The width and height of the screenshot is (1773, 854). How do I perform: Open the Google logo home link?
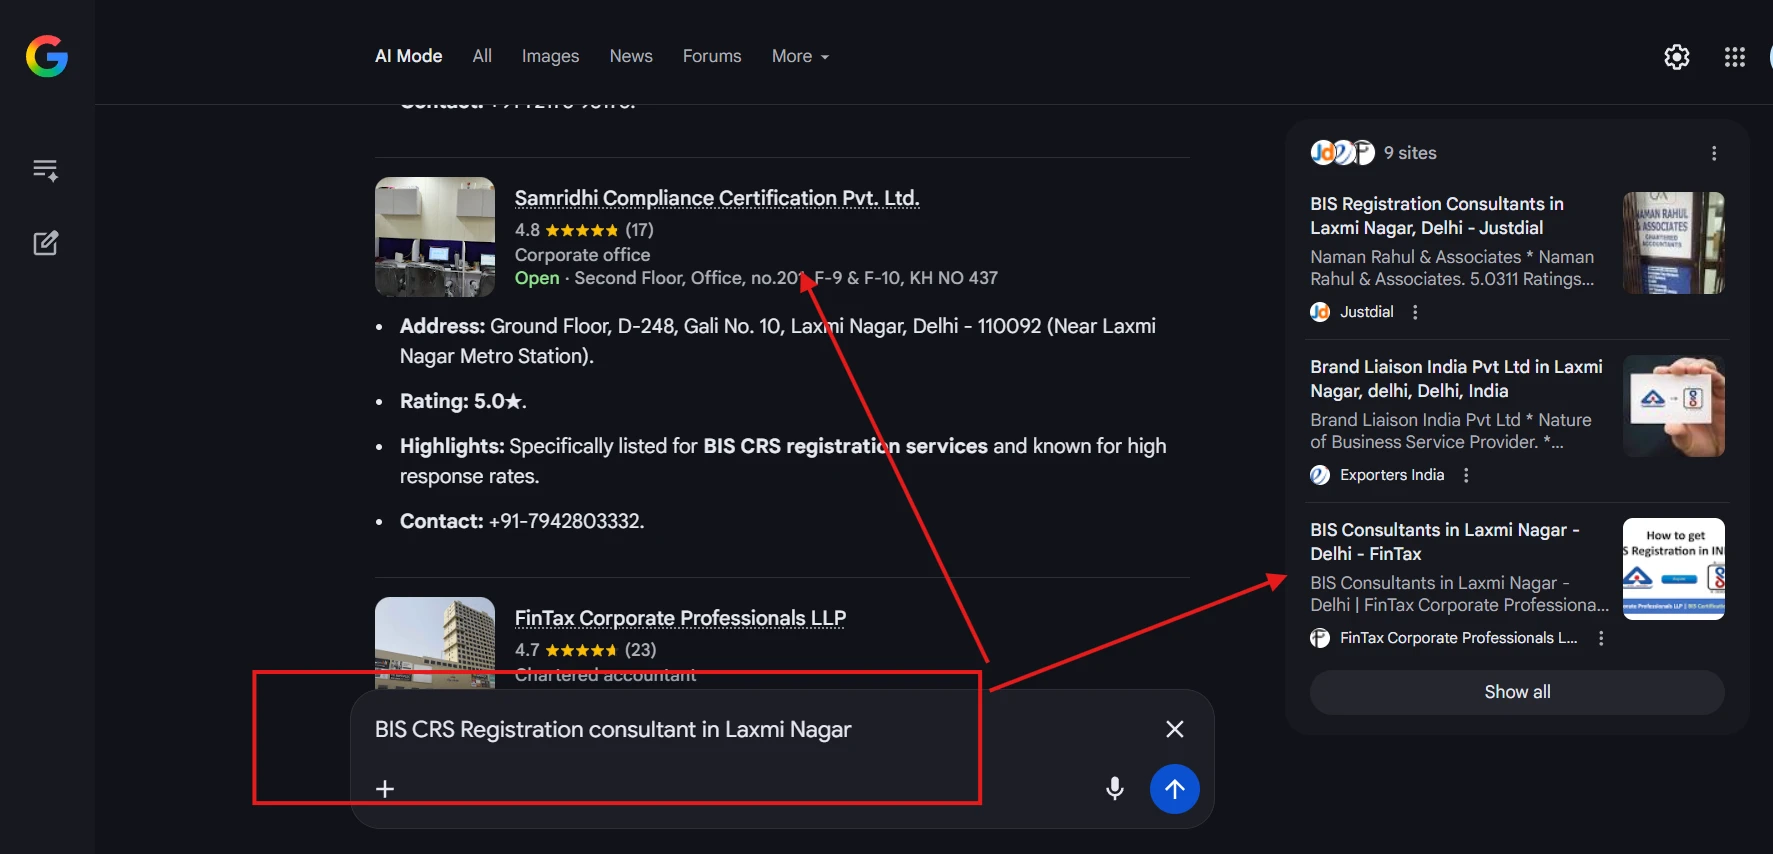[x=47, y=56]
